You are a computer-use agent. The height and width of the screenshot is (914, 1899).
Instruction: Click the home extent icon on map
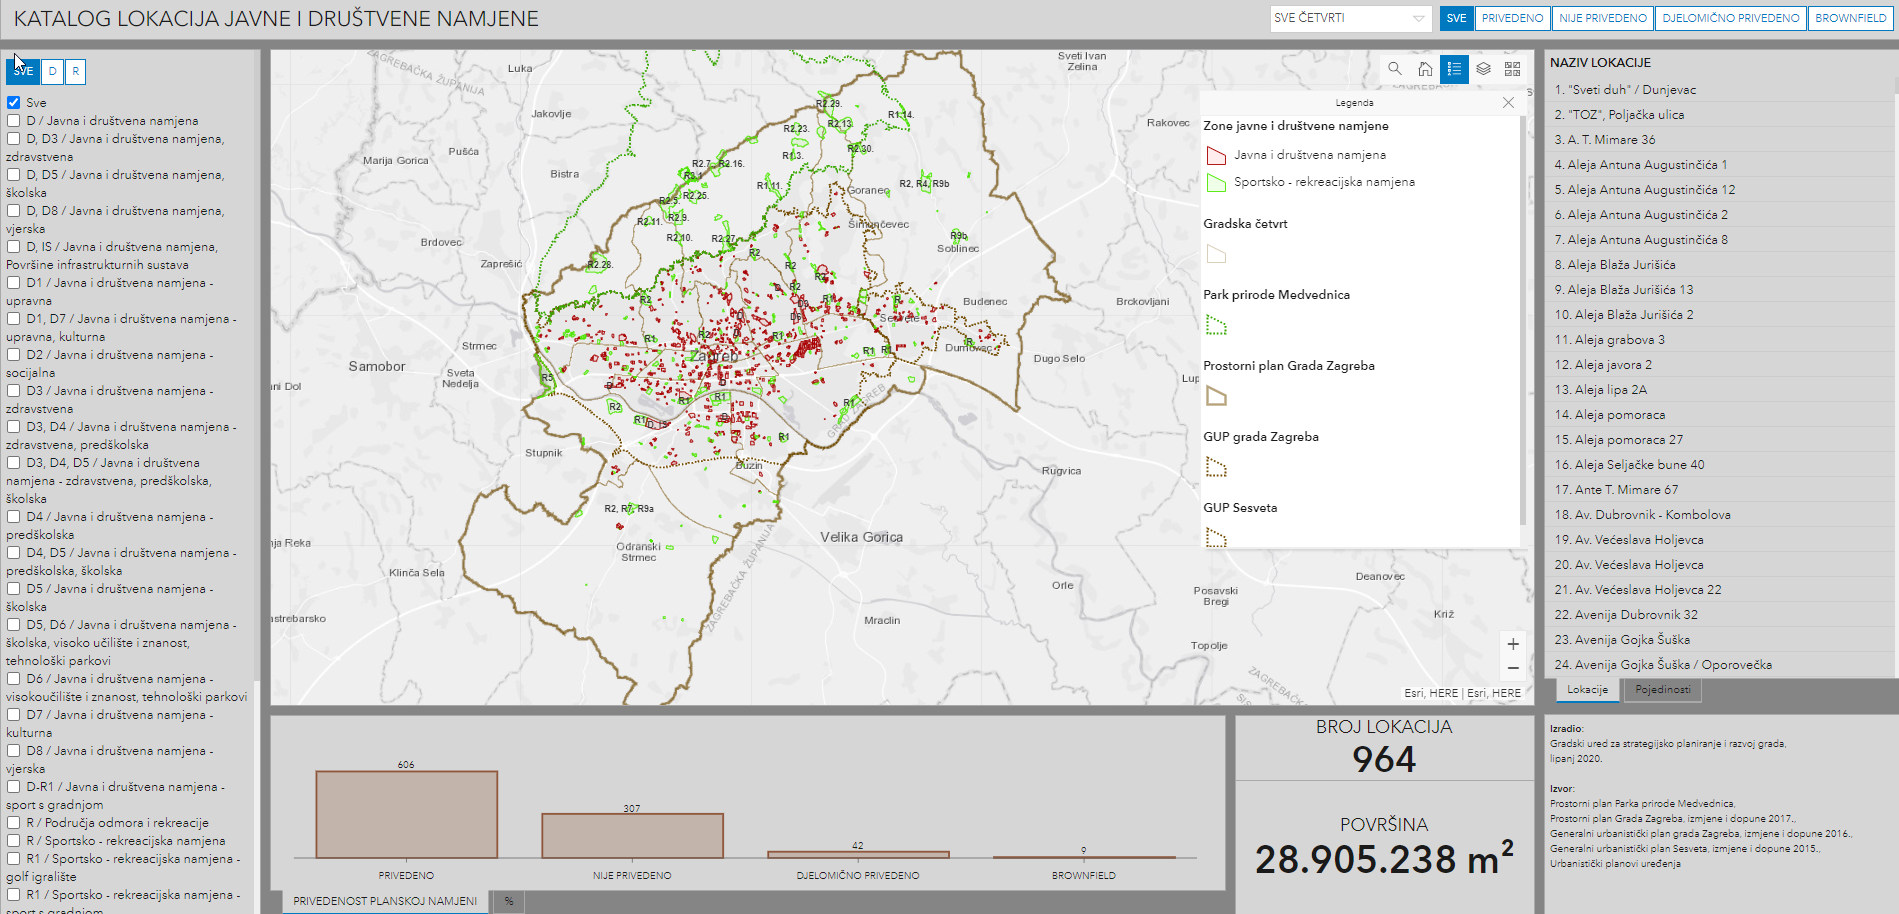[1425, 69]
